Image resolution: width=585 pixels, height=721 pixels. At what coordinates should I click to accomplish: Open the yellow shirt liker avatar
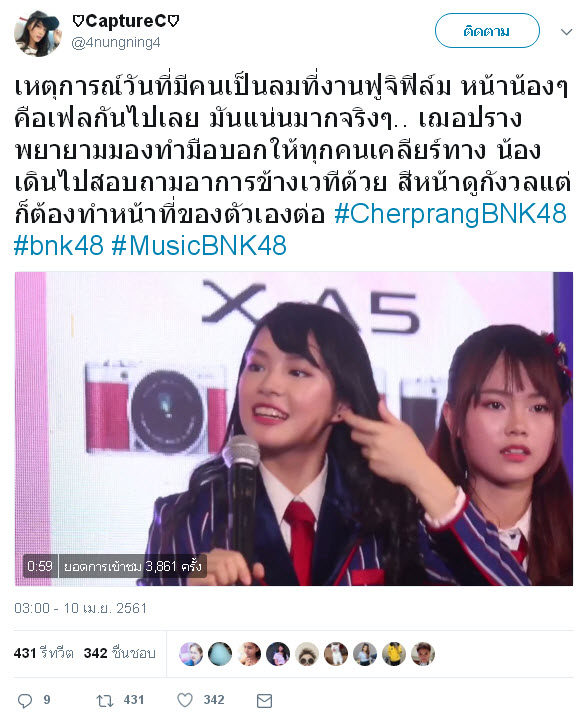(394, 653)
